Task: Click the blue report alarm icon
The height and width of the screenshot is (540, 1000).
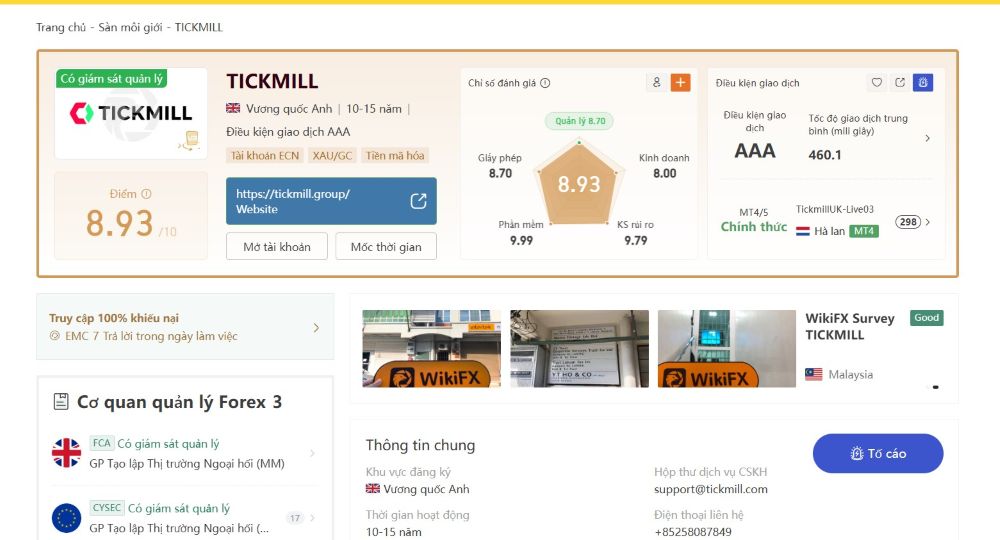Action: coord(923,82)
